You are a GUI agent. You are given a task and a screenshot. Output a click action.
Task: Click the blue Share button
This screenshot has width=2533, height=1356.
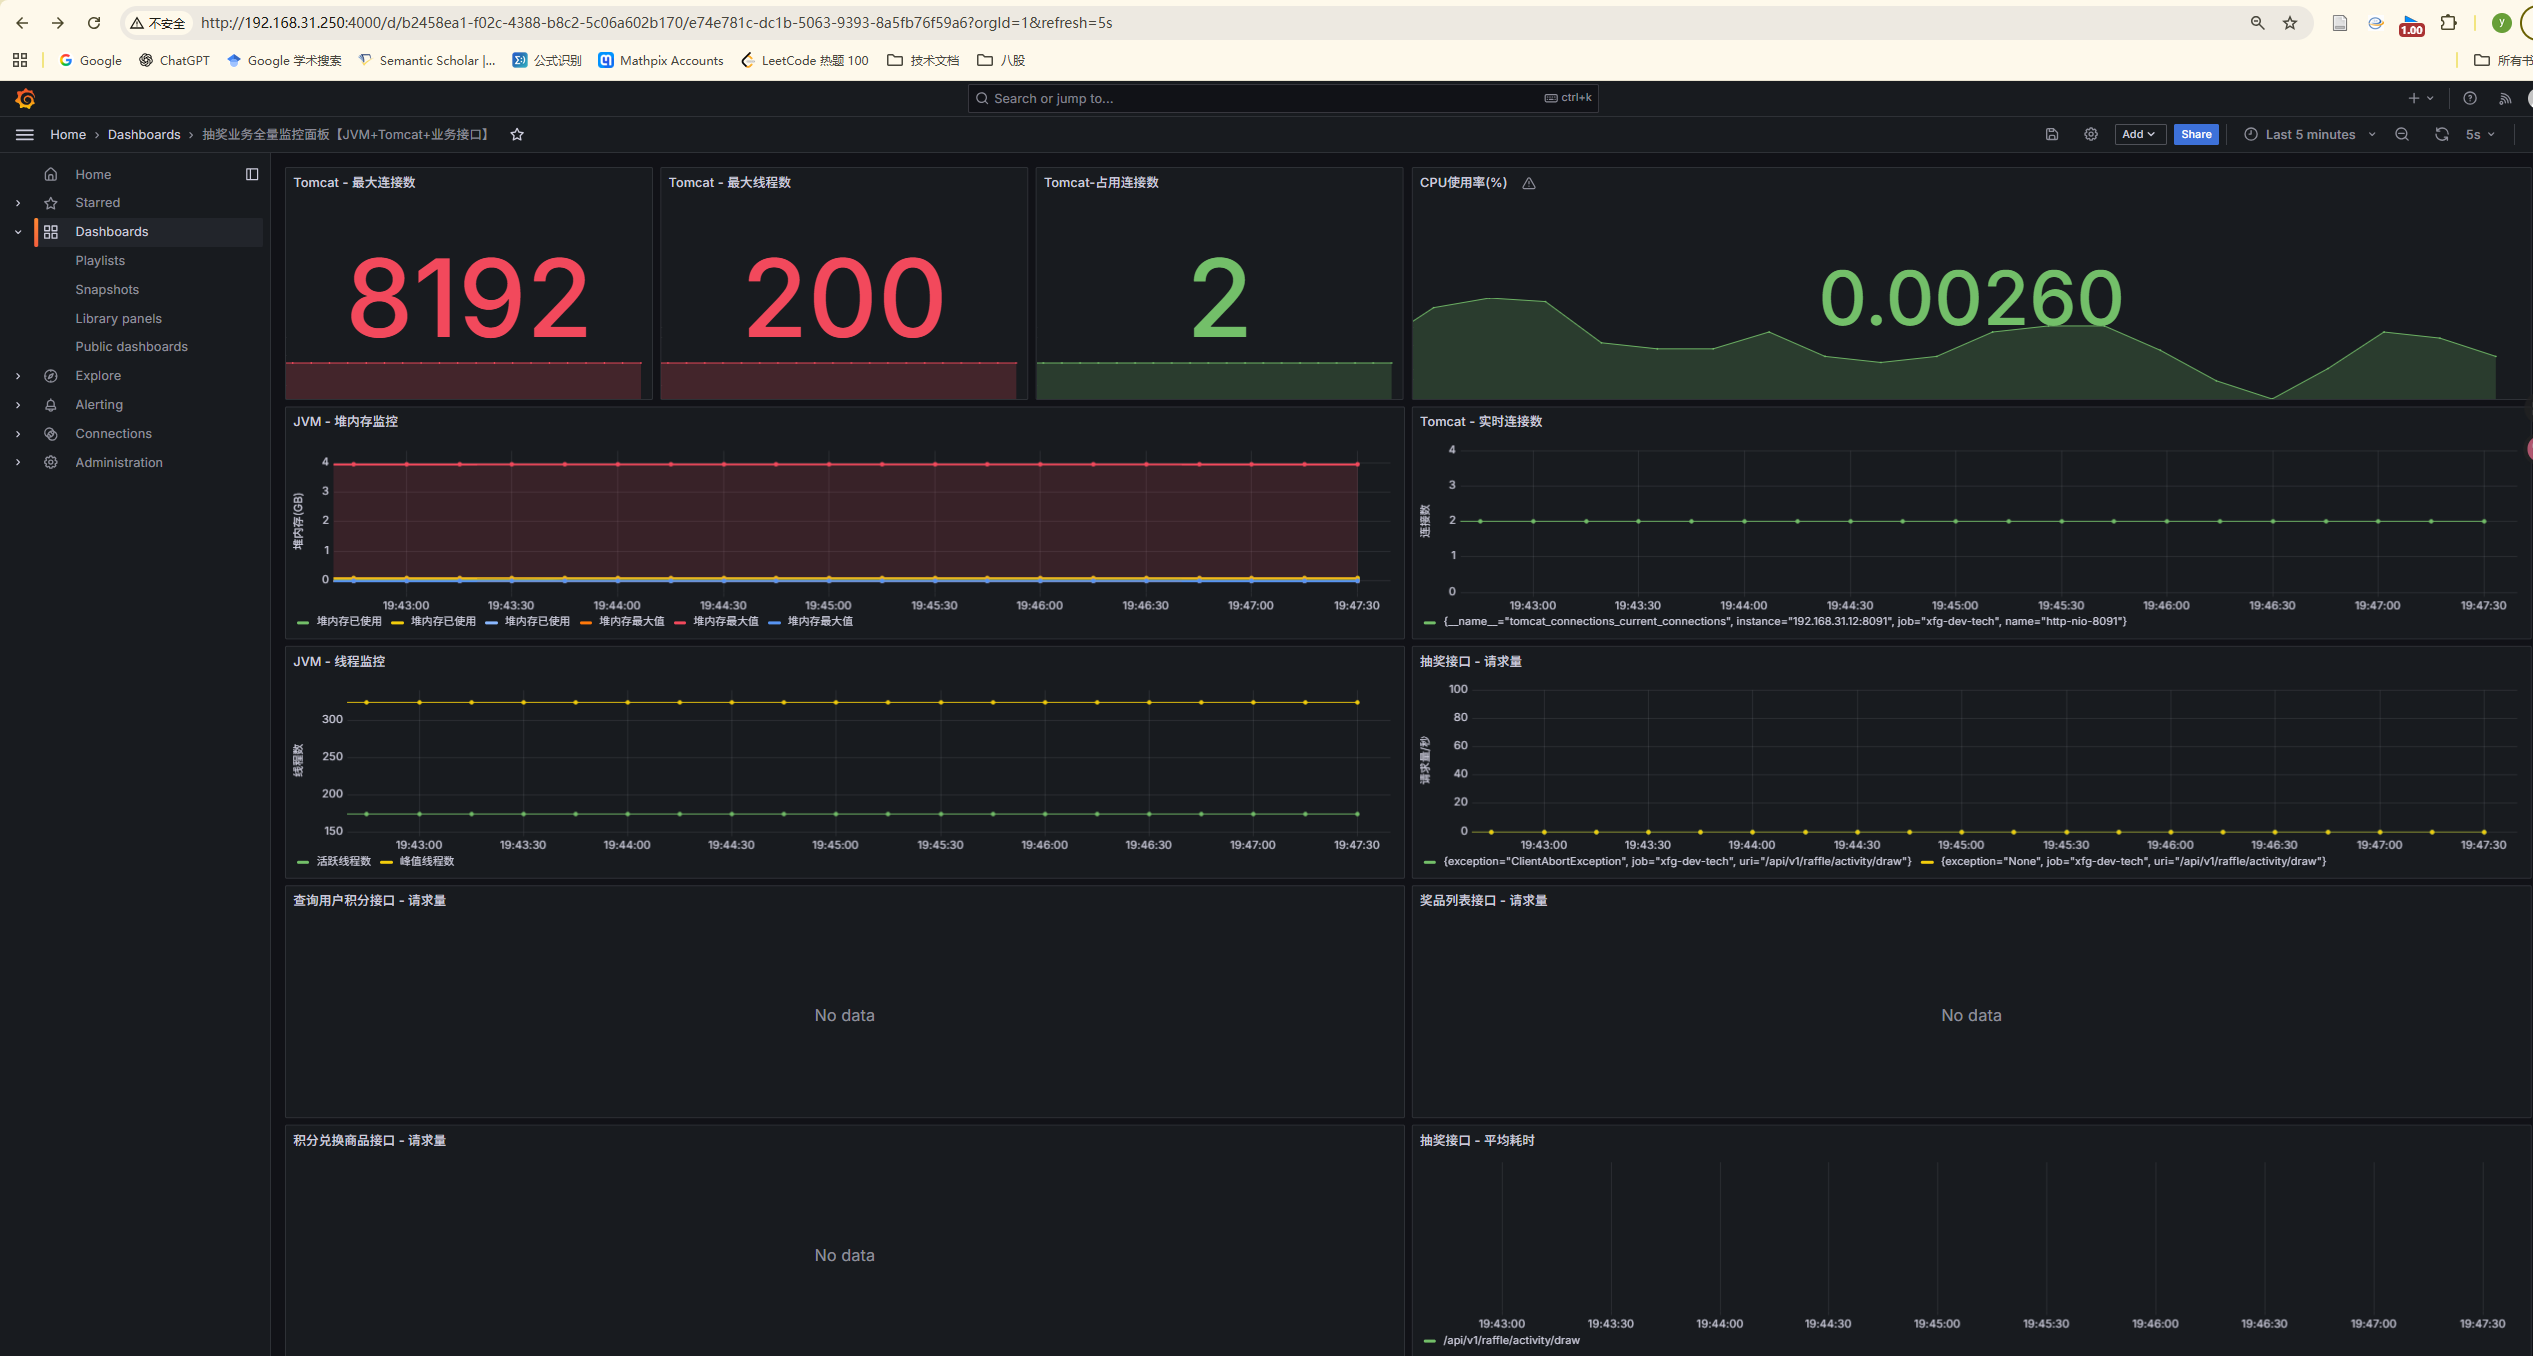tap(2195, 134)
